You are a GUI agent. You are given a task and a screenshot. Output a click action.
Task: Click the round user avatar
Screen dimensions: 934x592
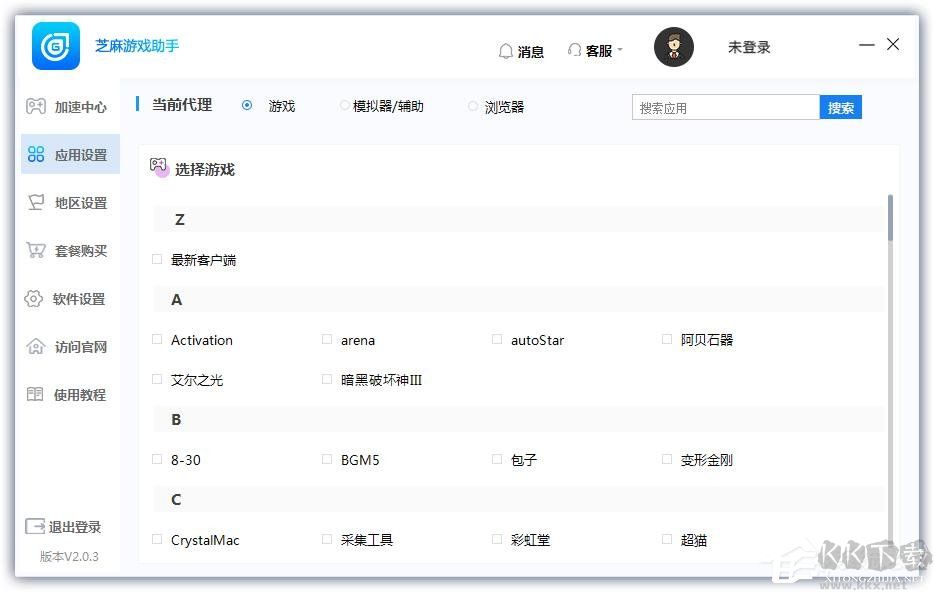click(673, 47)
